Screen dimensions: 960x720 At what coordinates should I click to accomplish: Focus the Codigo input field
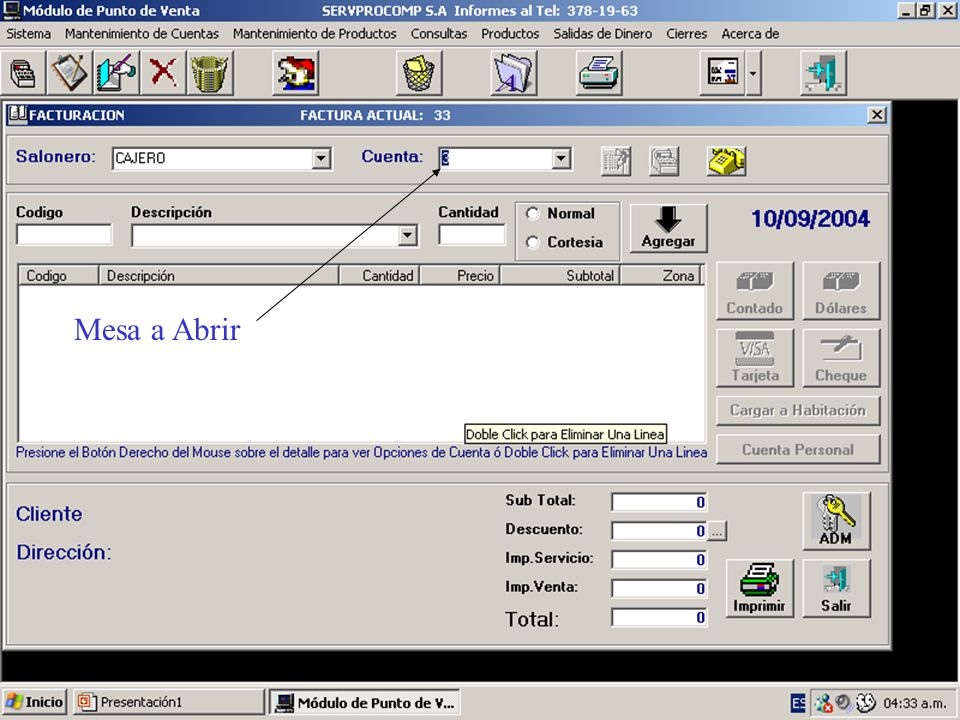64,235
